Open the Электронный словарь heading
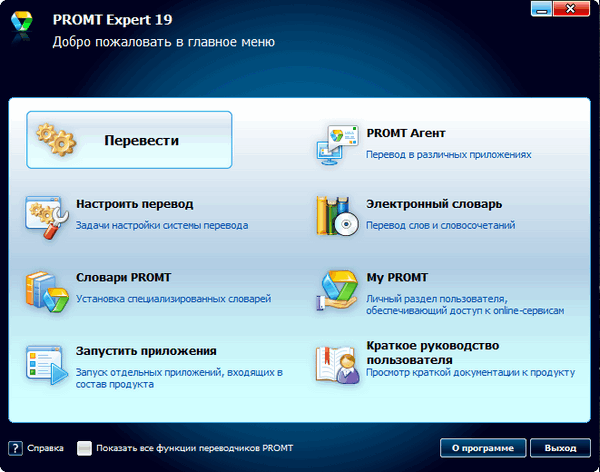 tap(434, 204)
